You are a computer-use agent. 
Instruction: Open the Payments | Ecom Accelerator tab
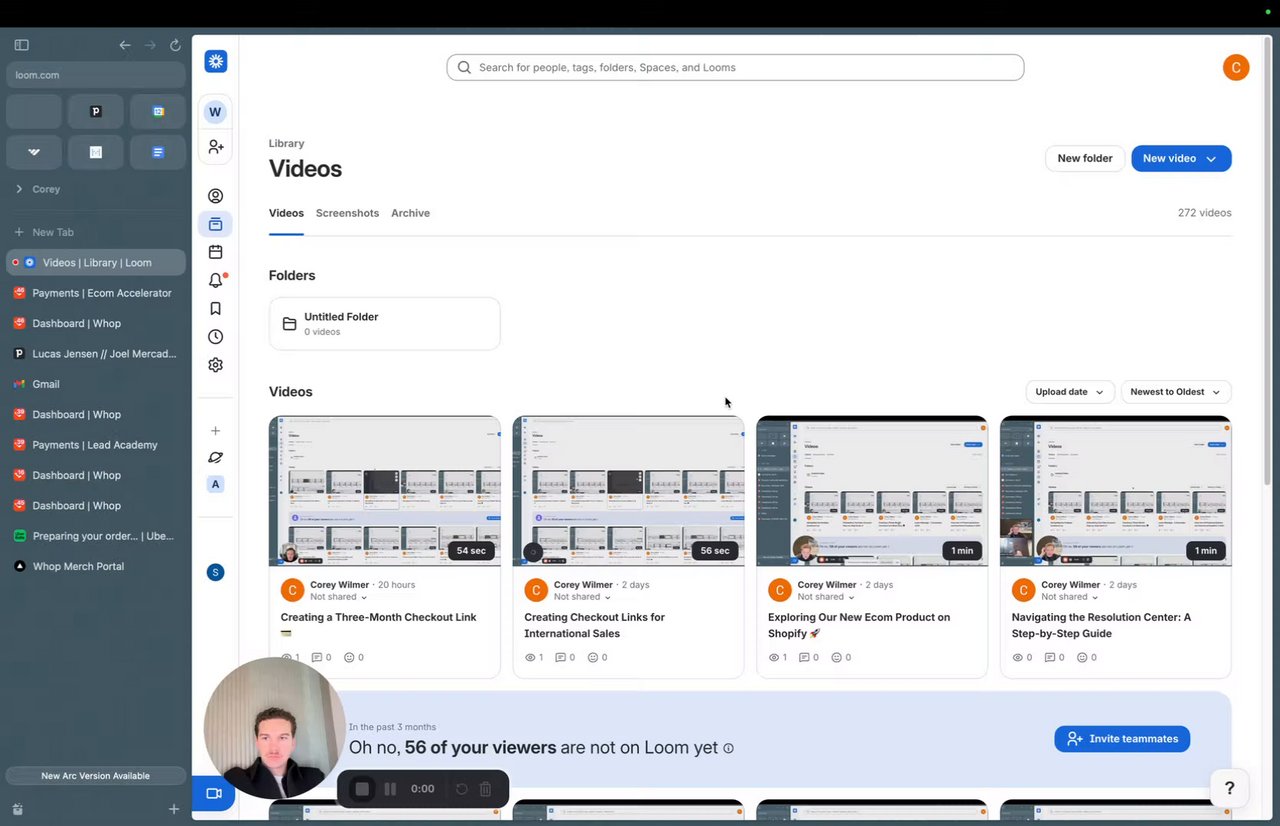96,293
